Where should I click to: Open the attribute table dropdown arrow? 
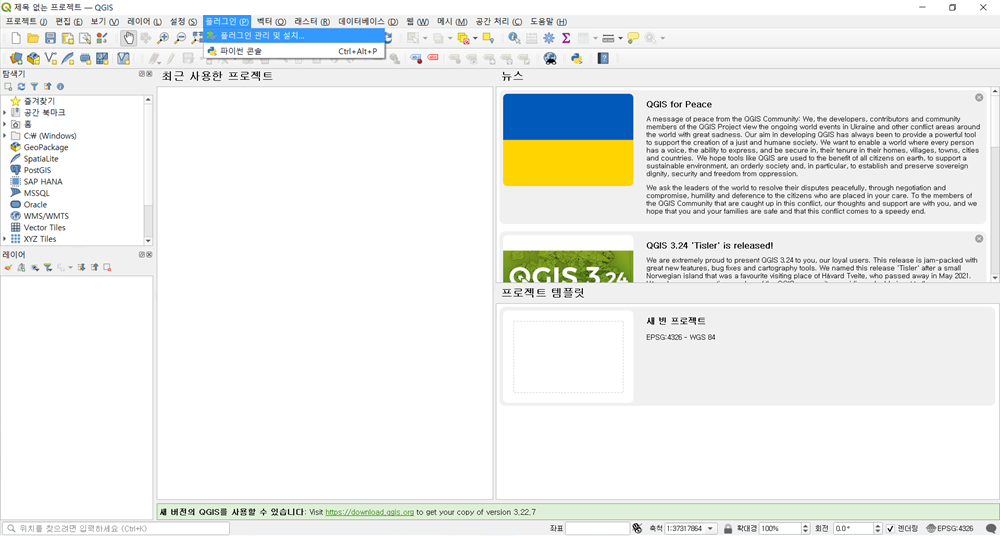(x=595, y=38)
